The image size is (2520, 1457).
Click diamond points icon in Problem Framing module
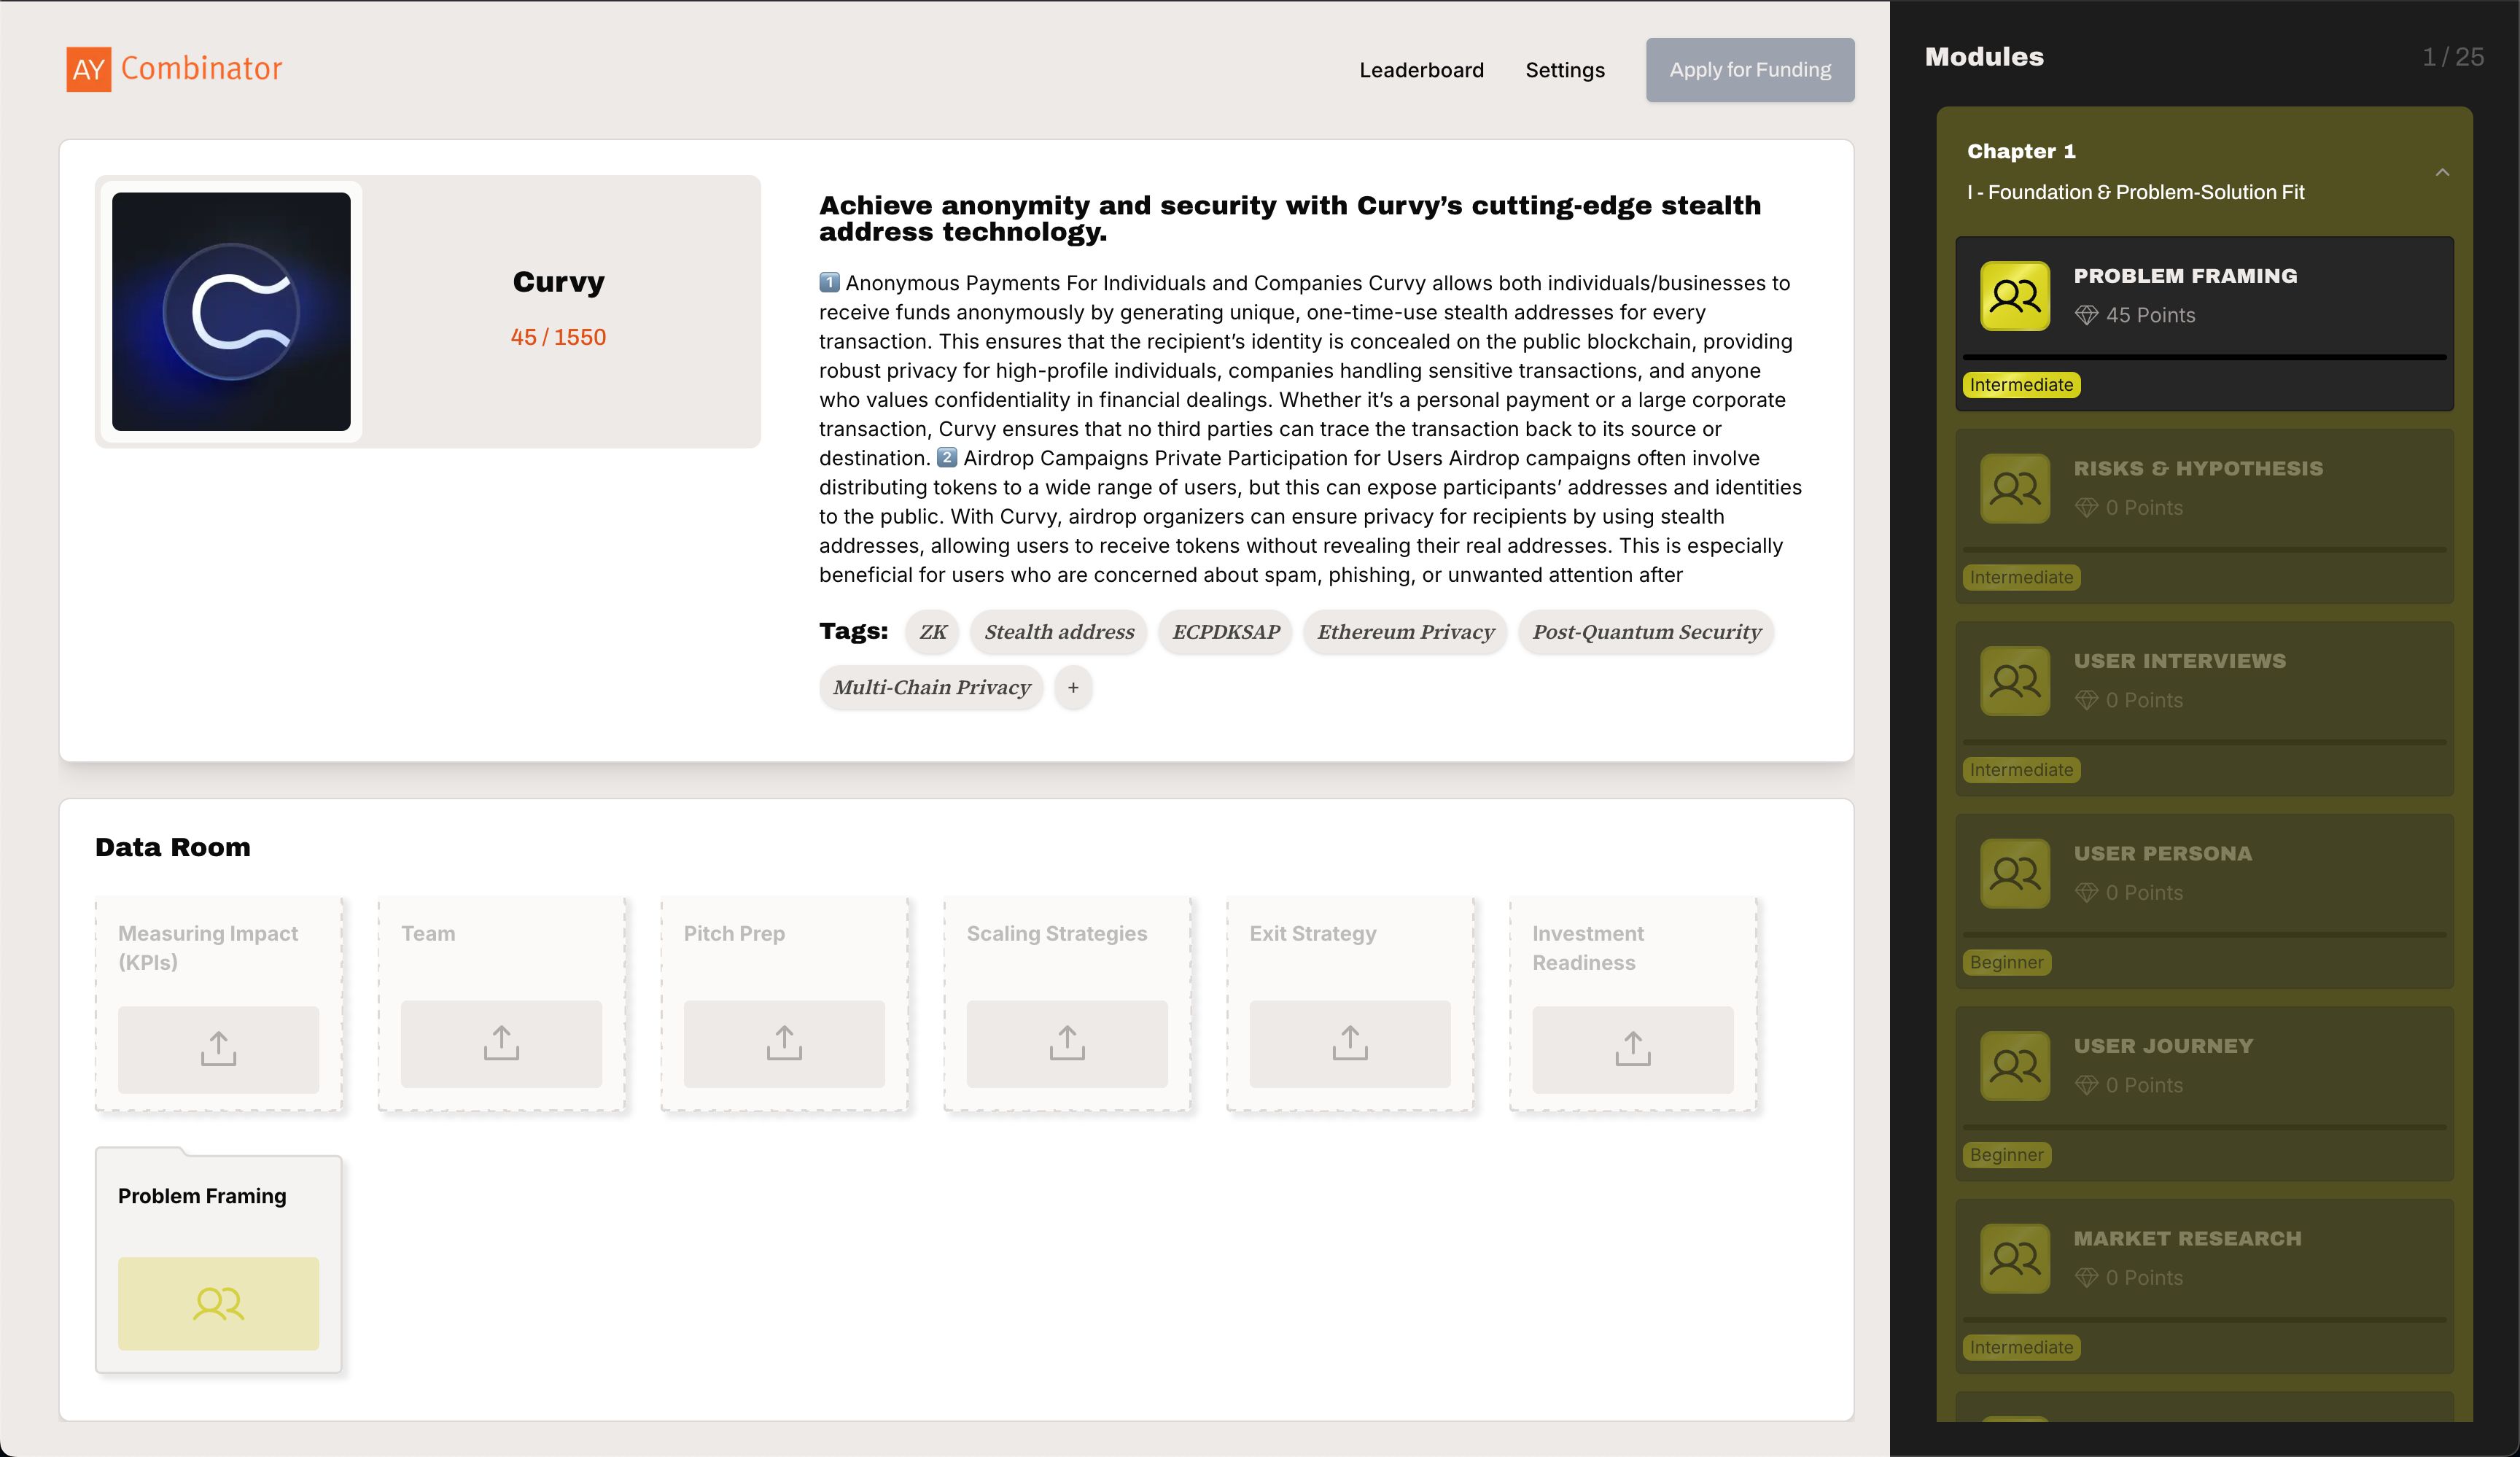(2086, 315)
